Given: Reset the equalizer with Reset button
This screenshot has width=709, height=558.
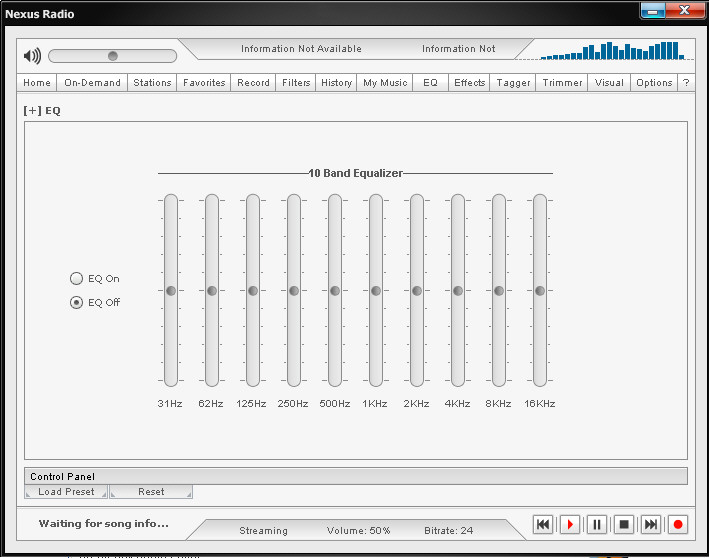Looking at the screenshot, I should tap(151, 492).
